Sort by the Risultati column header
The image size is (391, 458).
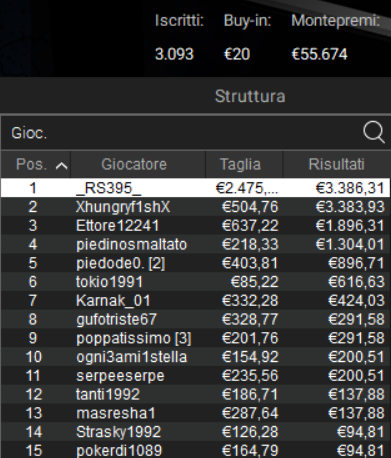pyautogui.click(x=337, y=164)
